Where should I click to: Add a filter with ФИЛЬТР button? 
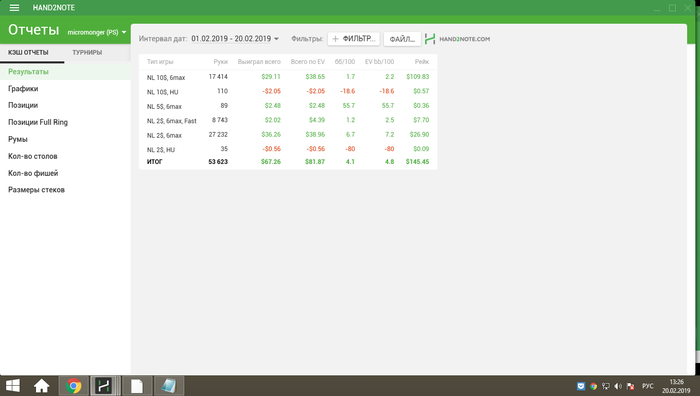click(x=354, y=39)
